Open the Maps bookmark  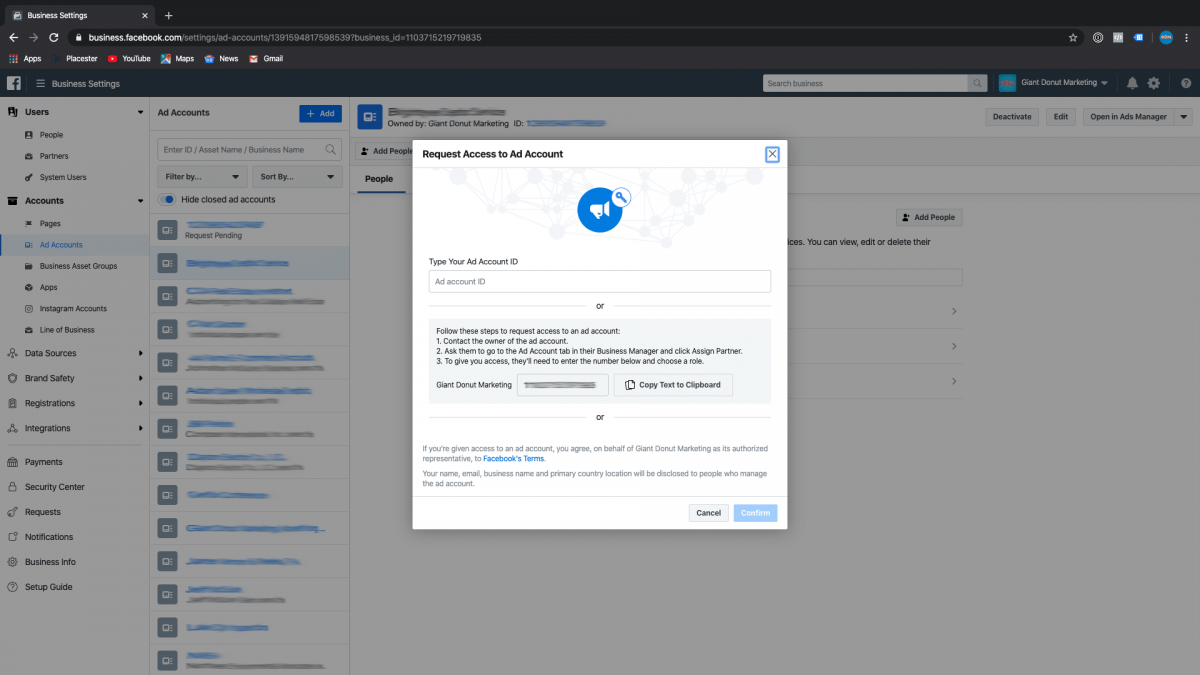(x=177, y=58)
